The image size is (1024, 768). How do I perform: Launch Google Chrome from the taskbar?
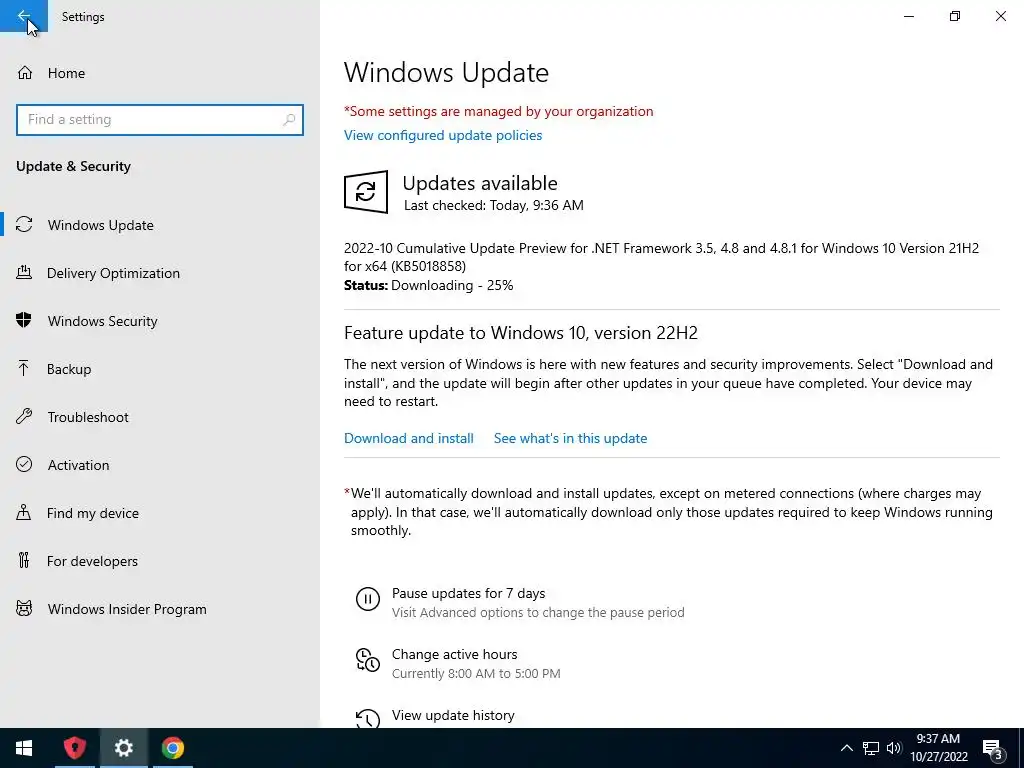coord(173,748)
